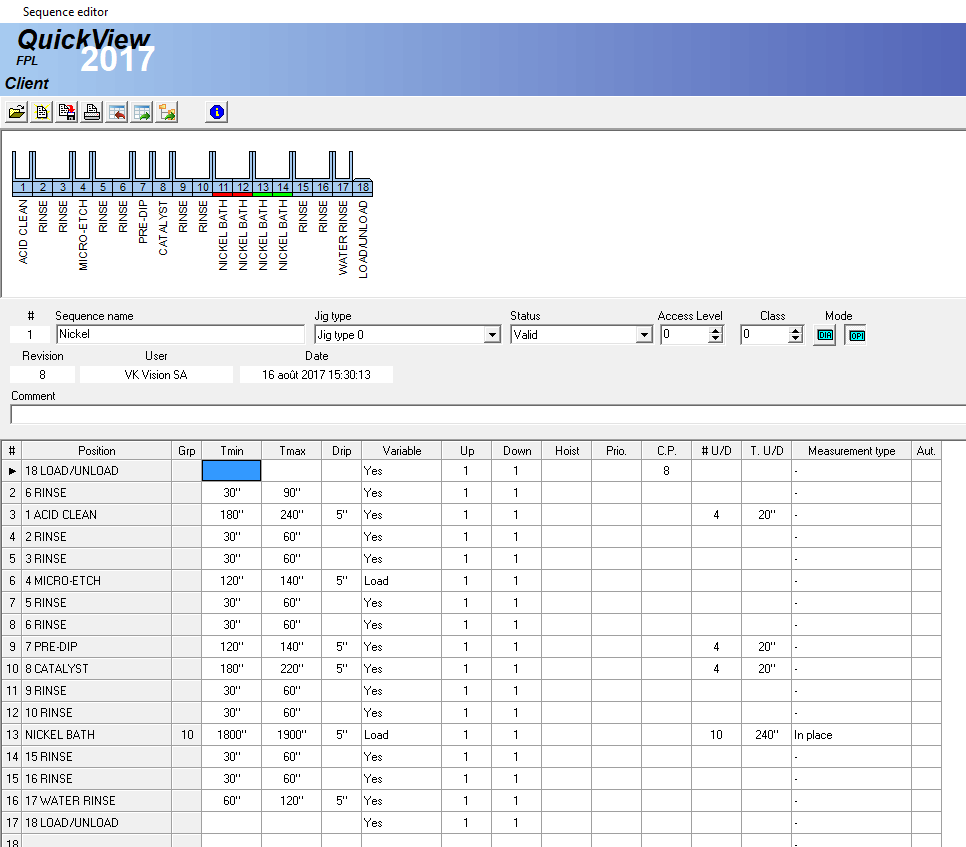The width and height of the screenshot is (966, 847).
Task: Click the Open sequence folder icon
Action: (17, 112)
